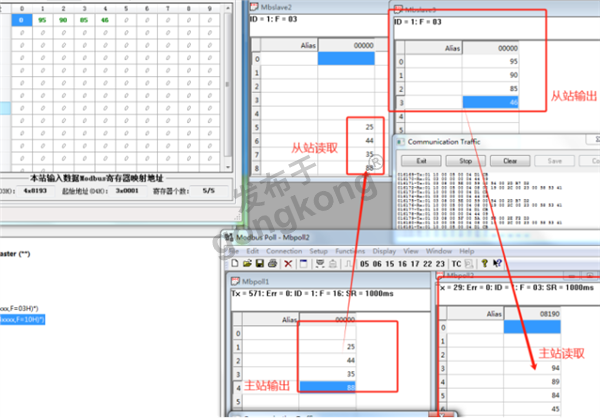Viewport: 600px width, 418px height.
Task: Select function 22 toolbar button
Action: click(428, 264)
